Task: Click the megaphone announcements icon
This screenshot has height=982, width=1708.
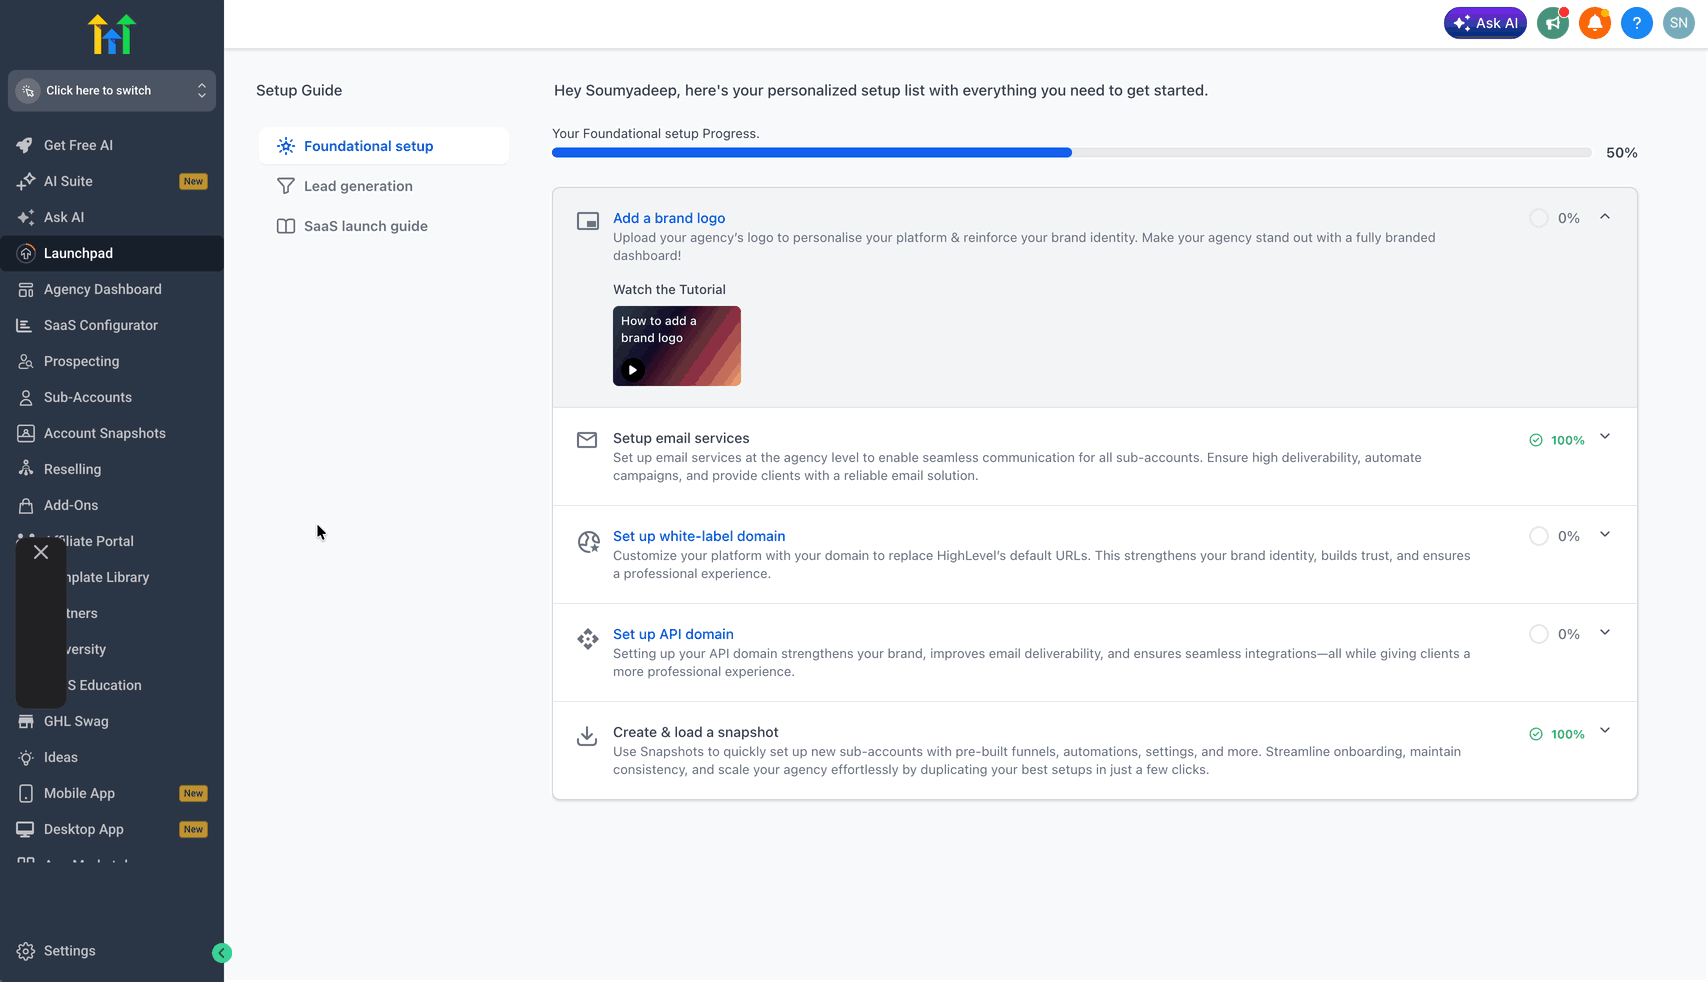Action: (1553, 23)
